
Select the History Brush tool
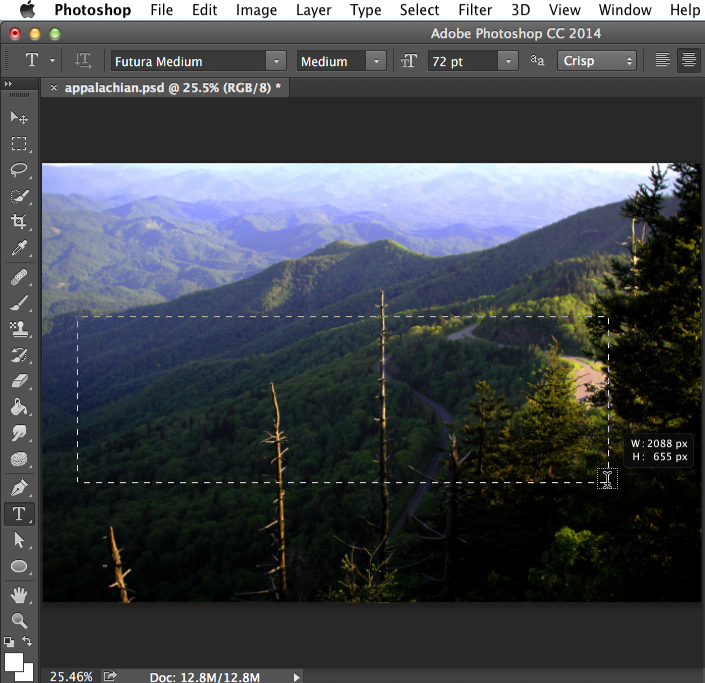(19, 356)
